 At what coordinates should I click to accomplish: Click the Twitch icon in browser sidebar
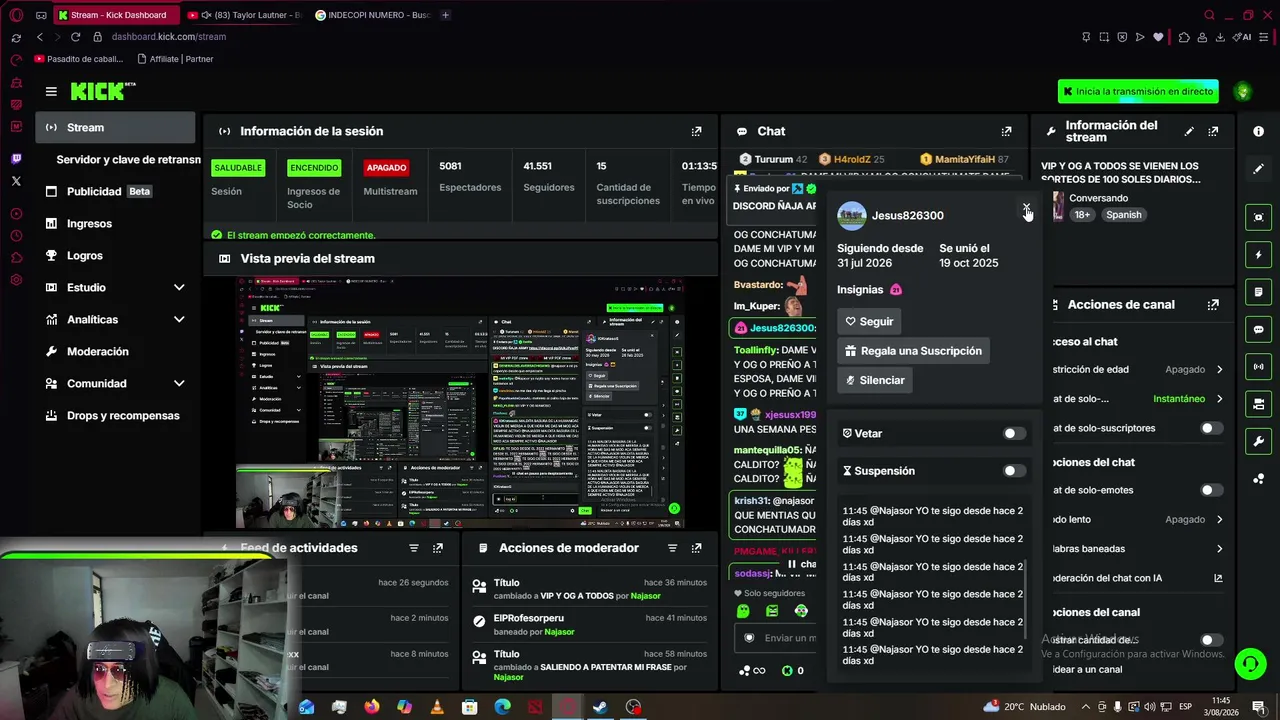16,159
